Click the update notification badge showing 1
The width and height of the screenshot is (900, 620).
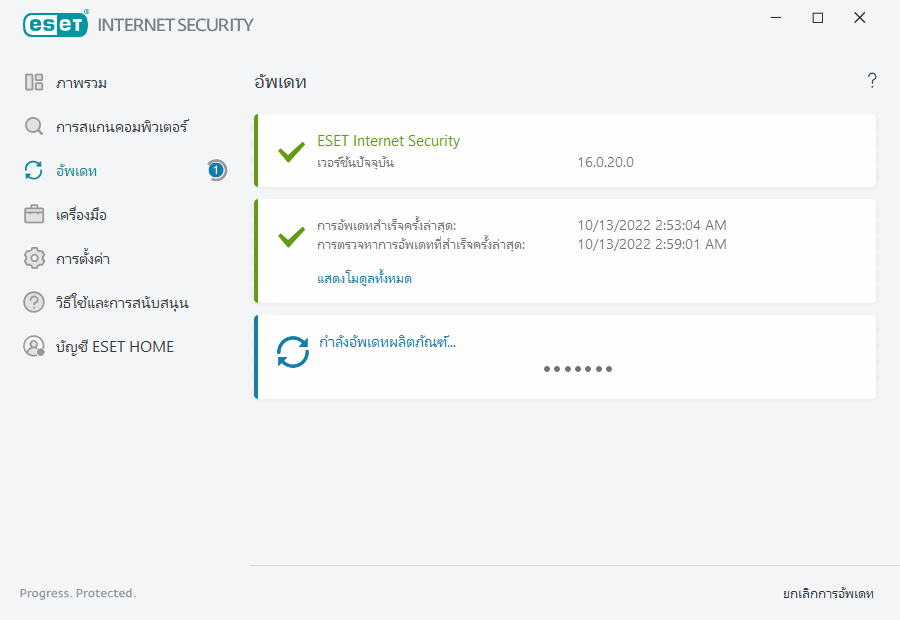pyautogui.click(x=216, y=170)
